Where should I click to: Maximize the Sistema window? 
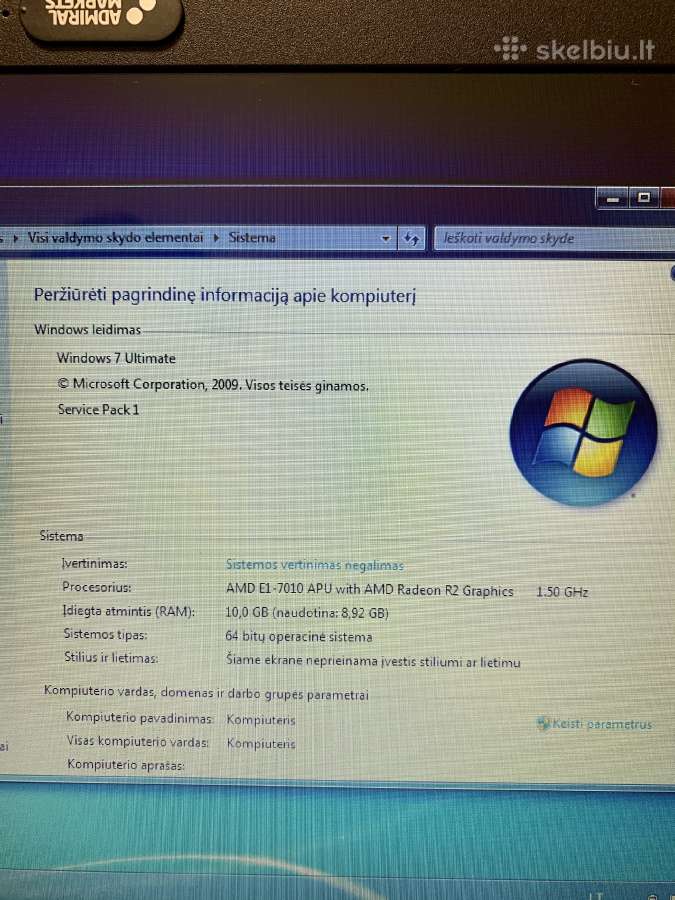[644, 198]
